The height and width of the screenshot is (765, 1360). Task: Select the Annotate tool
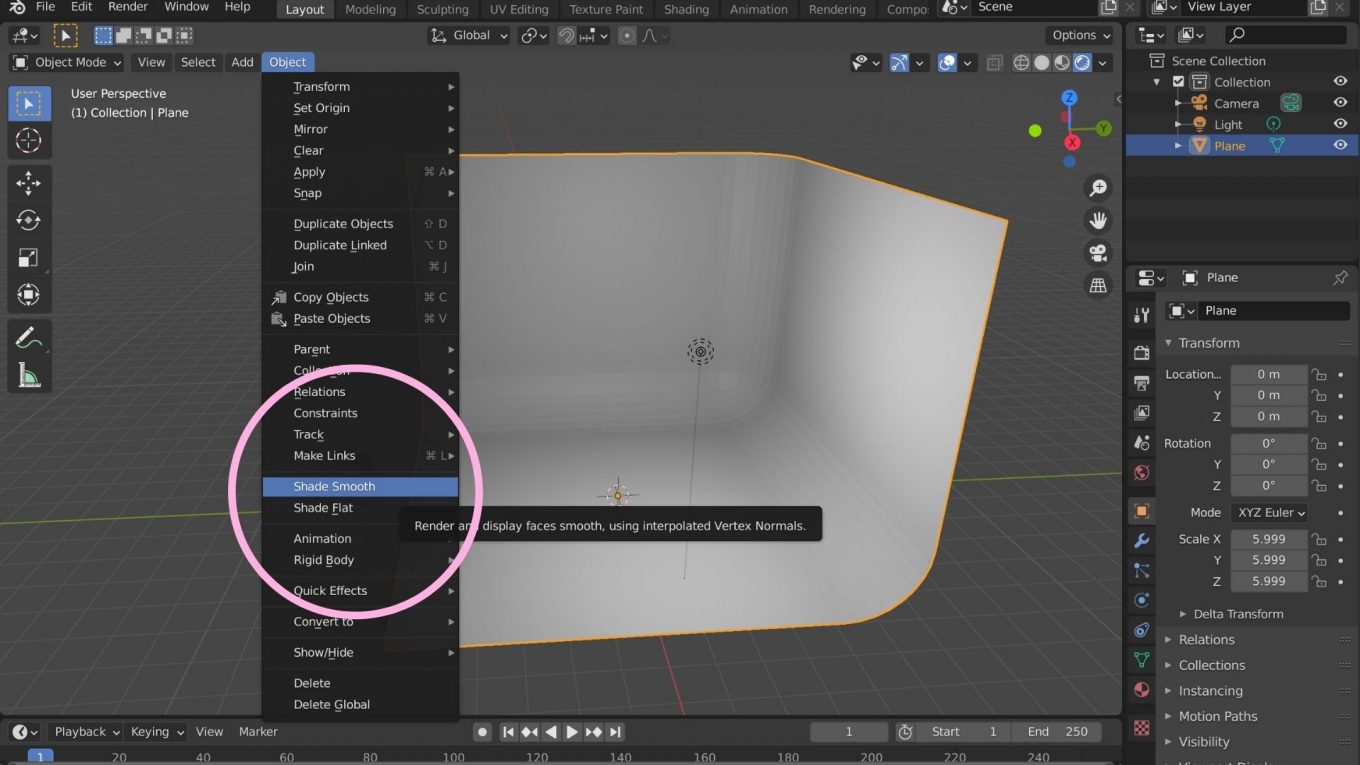click(x=28, y=337)
